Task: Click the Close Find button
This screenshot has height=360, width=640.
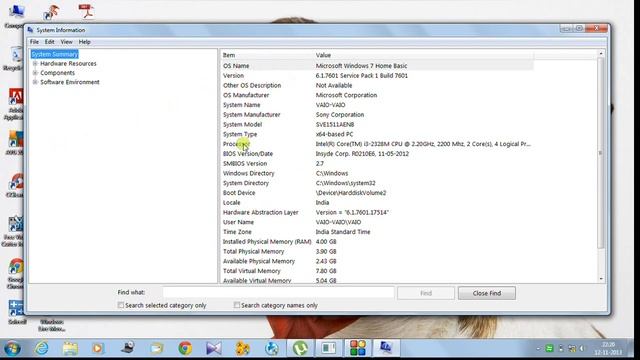Action: click(487, 293)
